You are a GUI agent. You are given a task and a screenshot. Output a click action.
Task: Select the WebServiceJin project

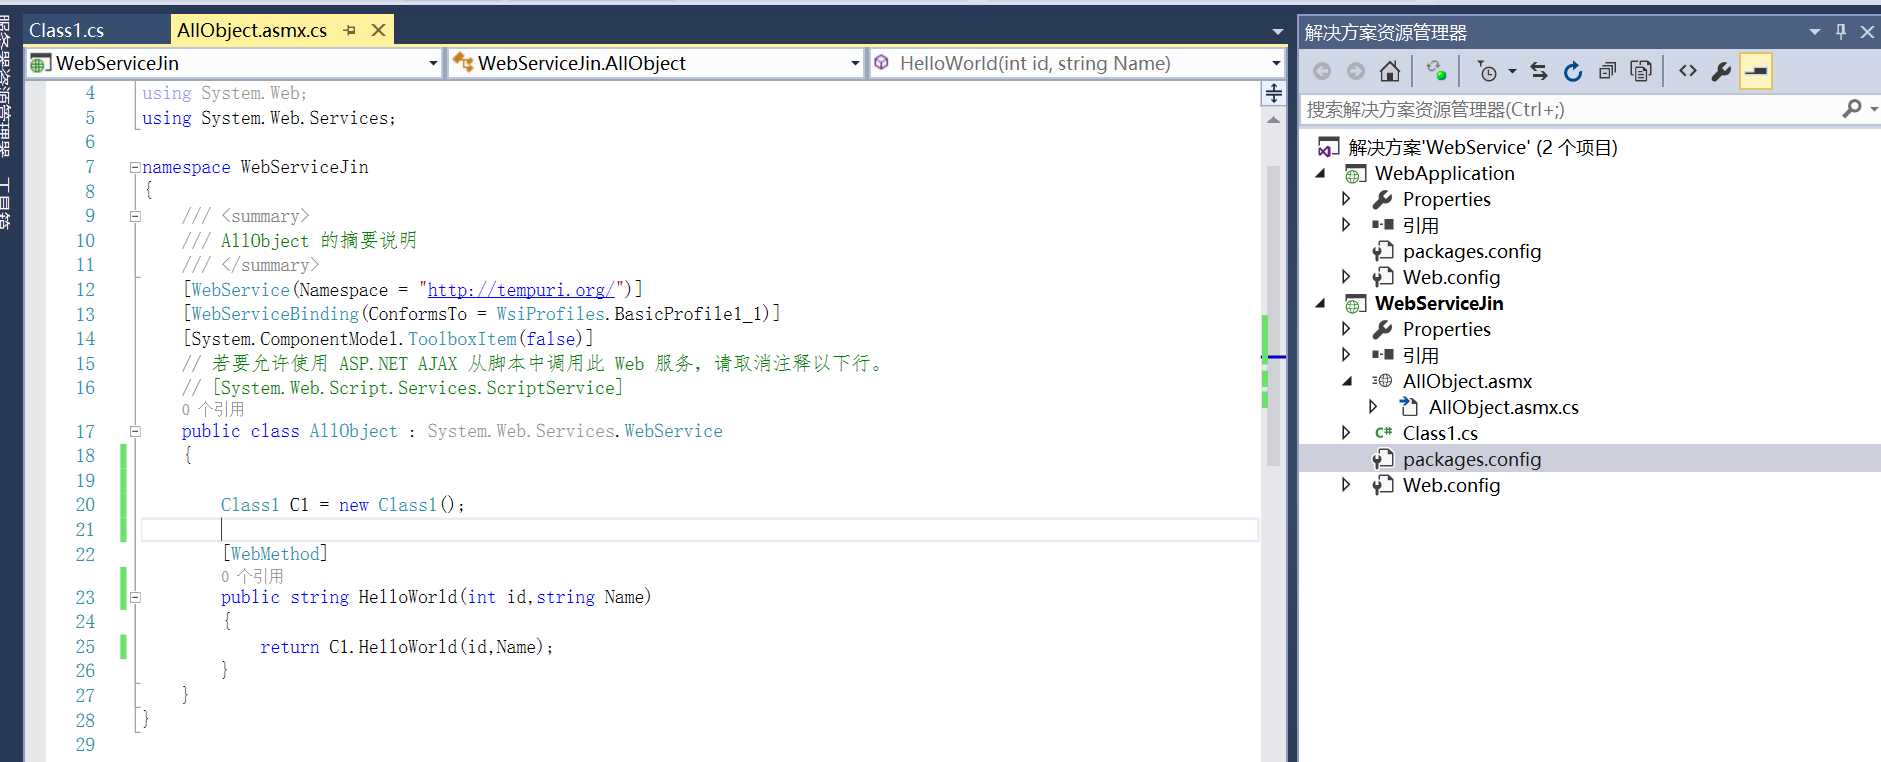coord(1438,303)
